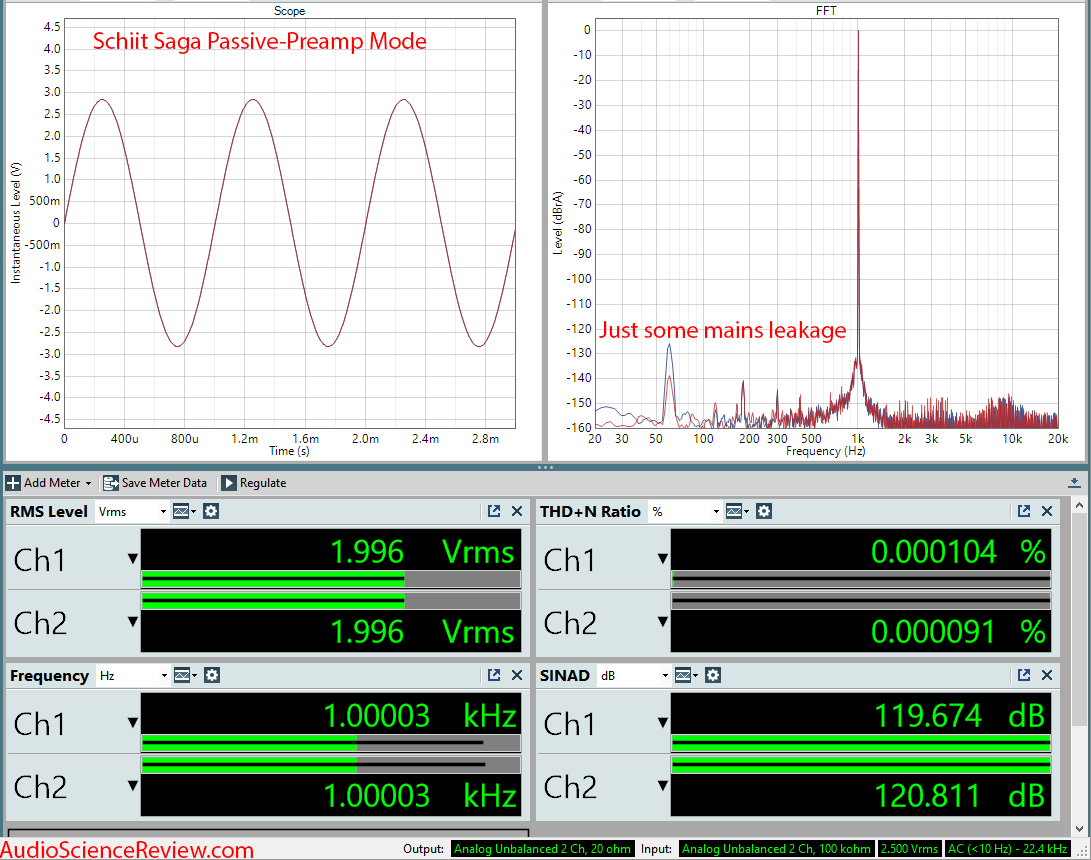Click Output Analog Unbalanced 2 Ch, 20 ohm status
This screenshot has height=860, width=1091.
click(x=542, y=849)
